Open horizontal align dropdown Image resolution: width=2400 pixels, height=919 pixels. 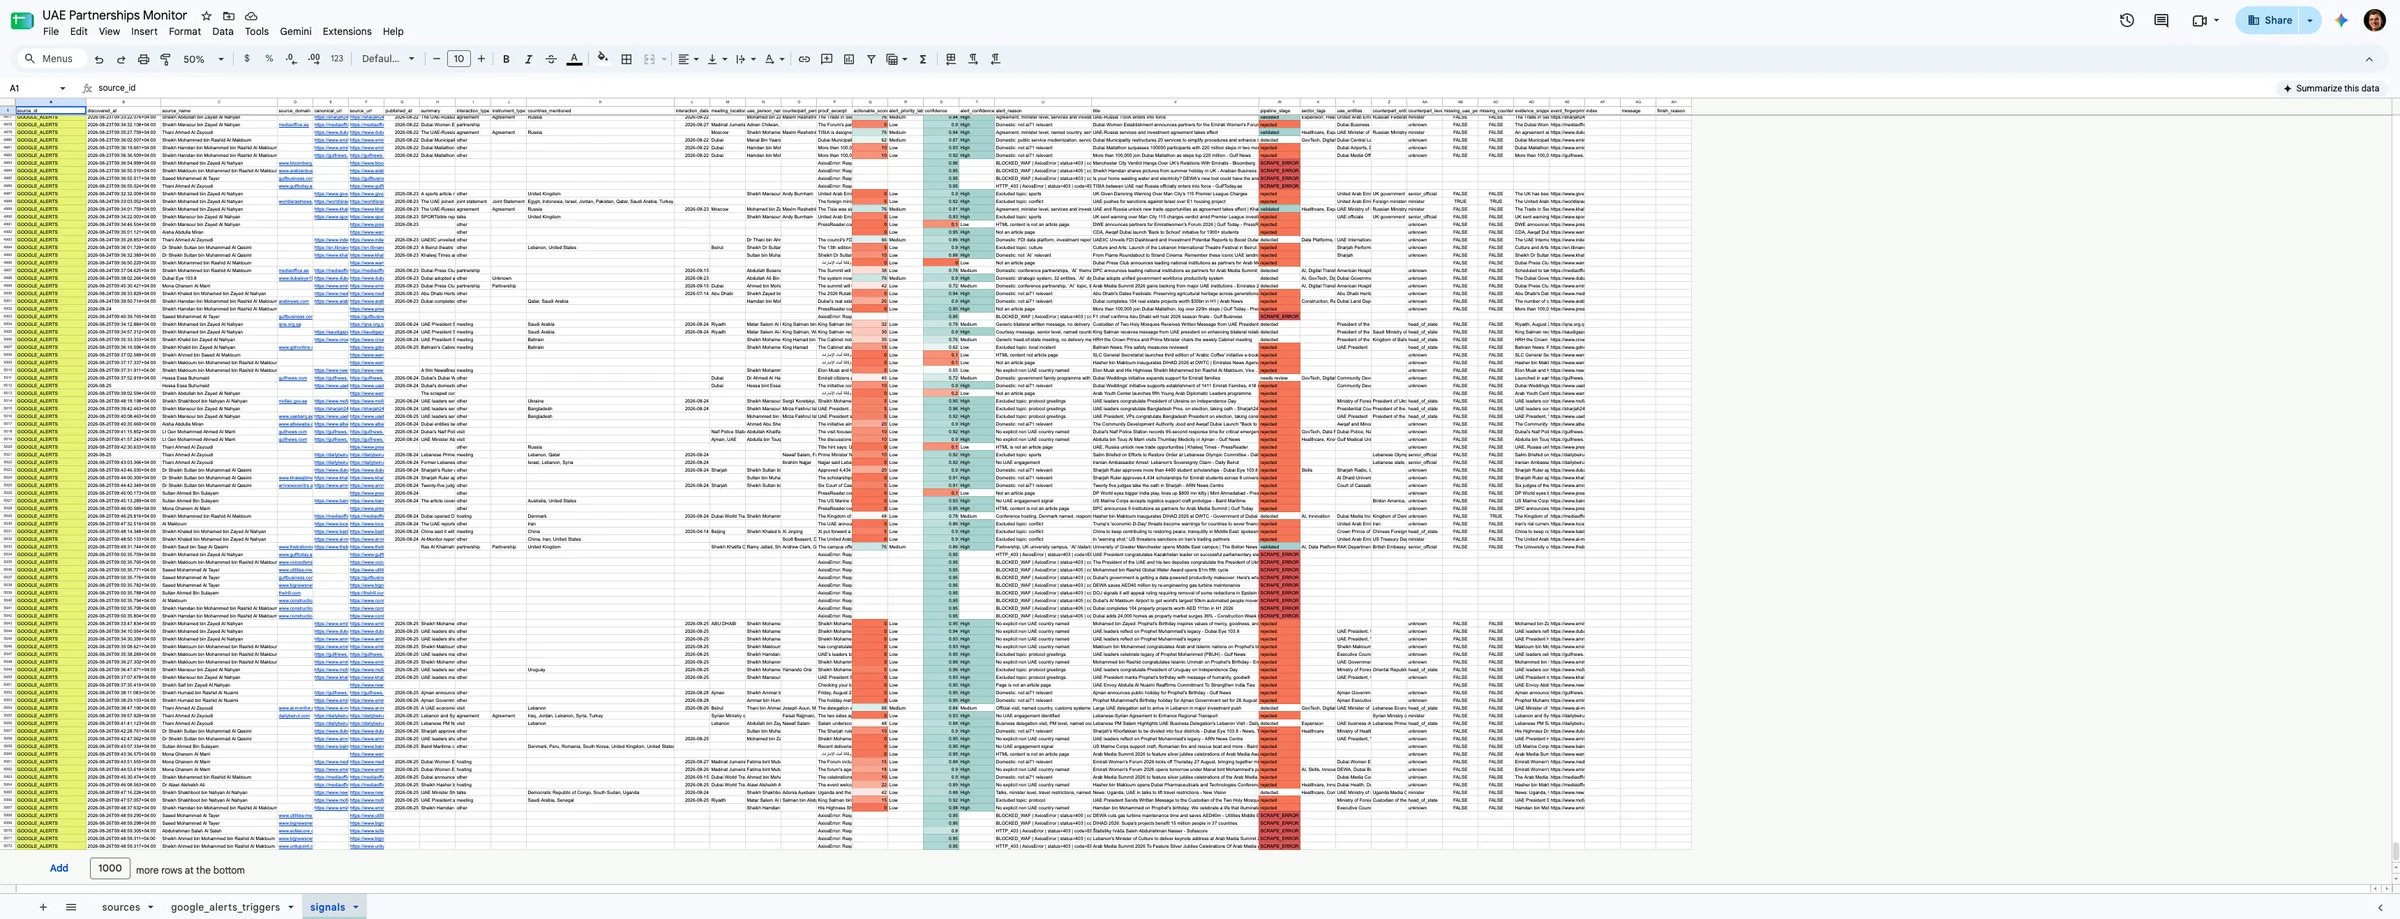(x=688, y=59)
